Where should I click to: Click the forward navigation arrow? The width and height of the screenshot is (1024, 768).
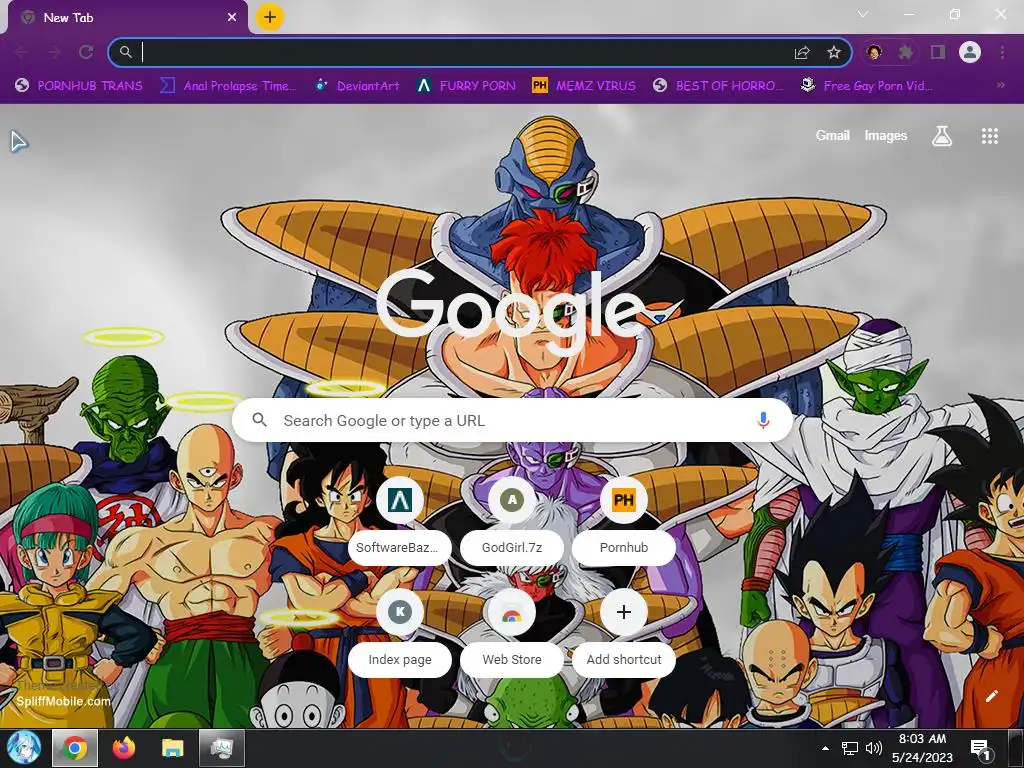click(x=54, y=52)
